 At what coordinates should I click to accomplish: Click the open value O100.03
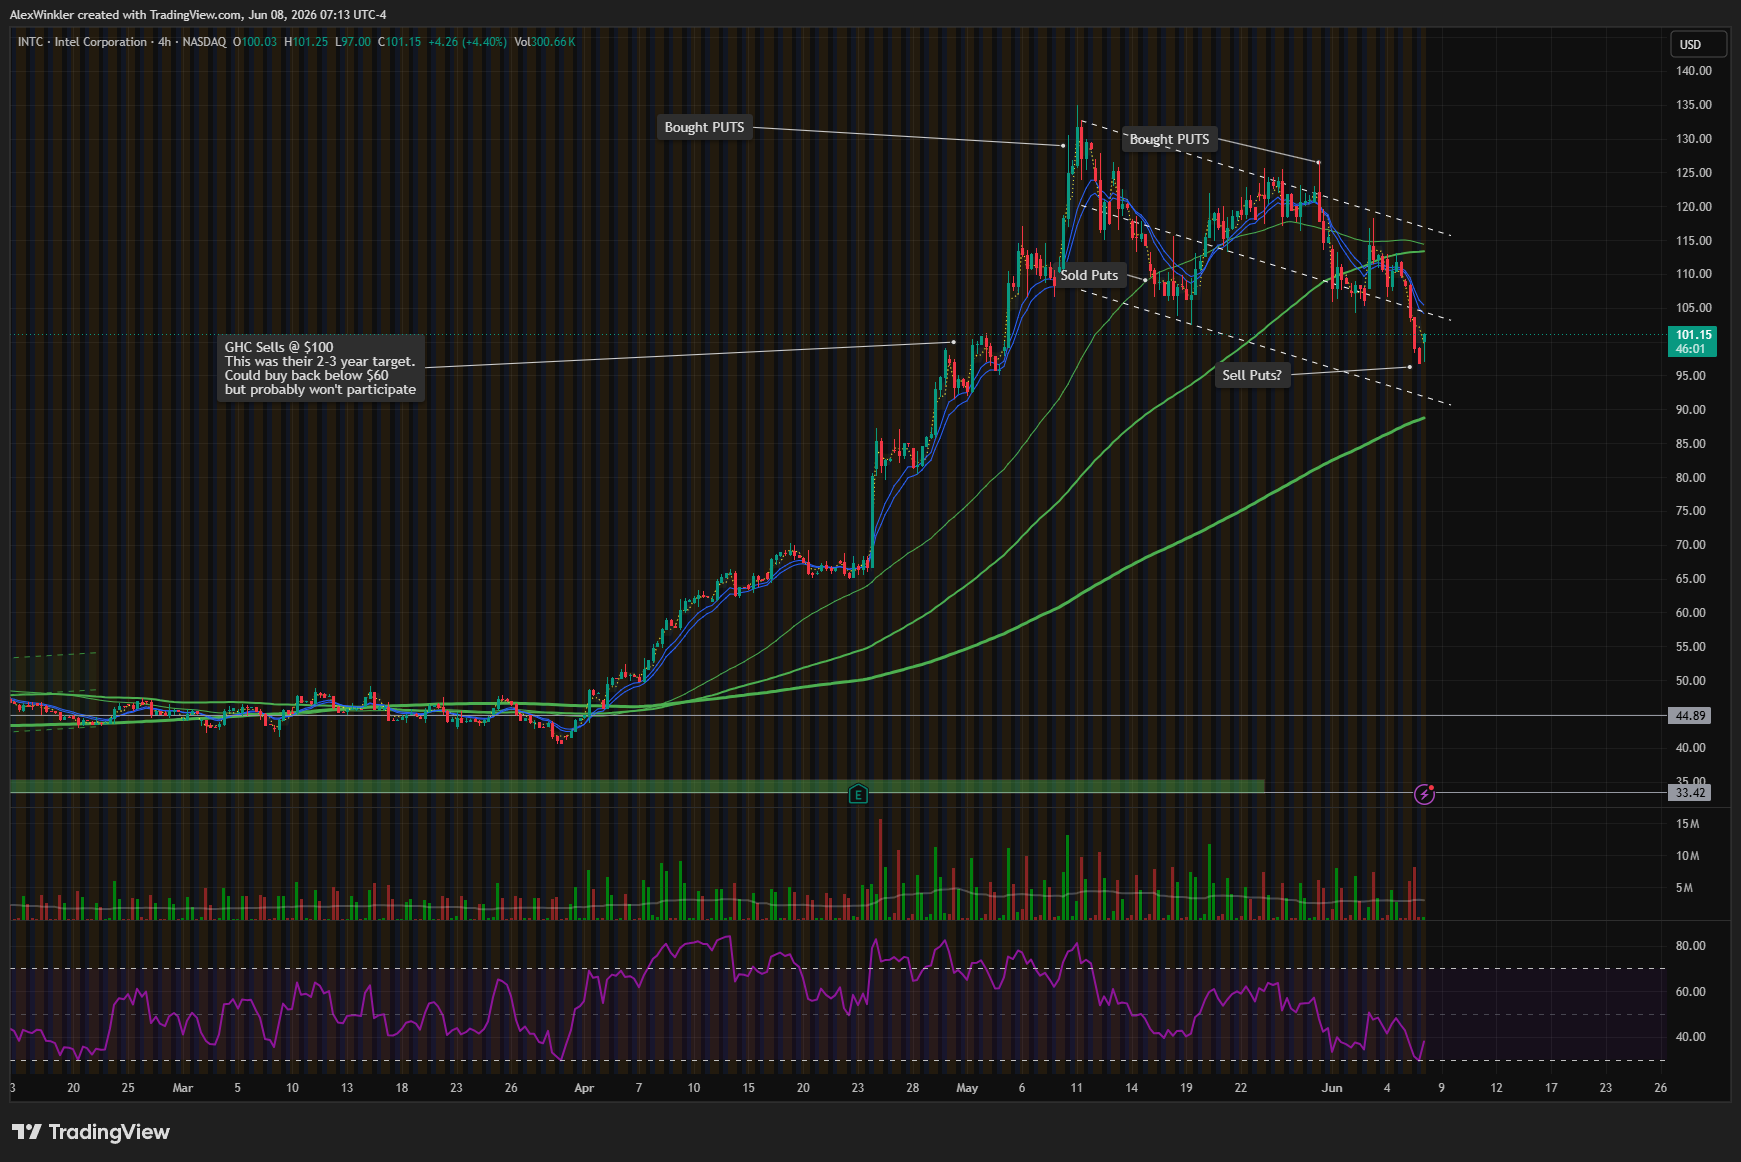coord(255,42)
